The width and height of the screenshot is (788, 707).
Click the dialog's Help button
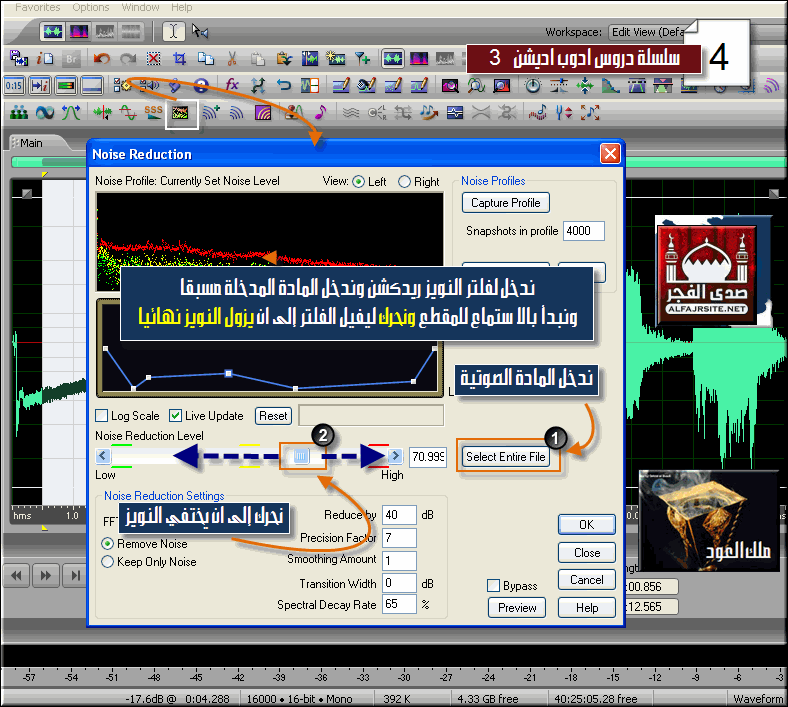[x=586, y=608]
